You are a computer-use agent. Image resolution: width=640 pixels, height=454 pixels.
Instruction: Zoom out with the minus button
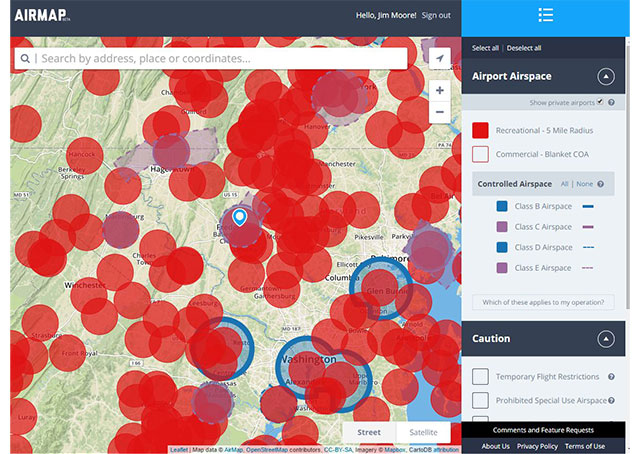(x=440, y=112)
